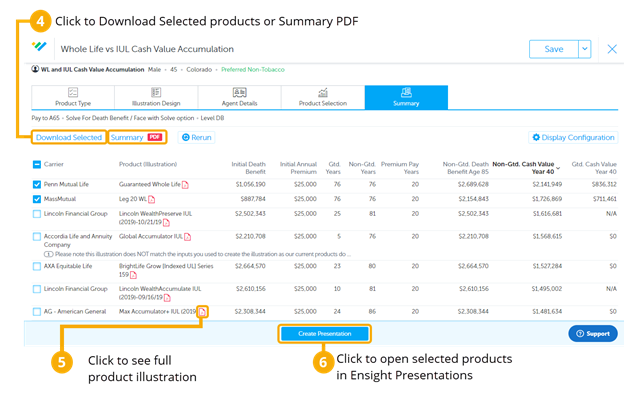
Task: Click the $1,056,190 death benefit cell
Action: [251, 184]
